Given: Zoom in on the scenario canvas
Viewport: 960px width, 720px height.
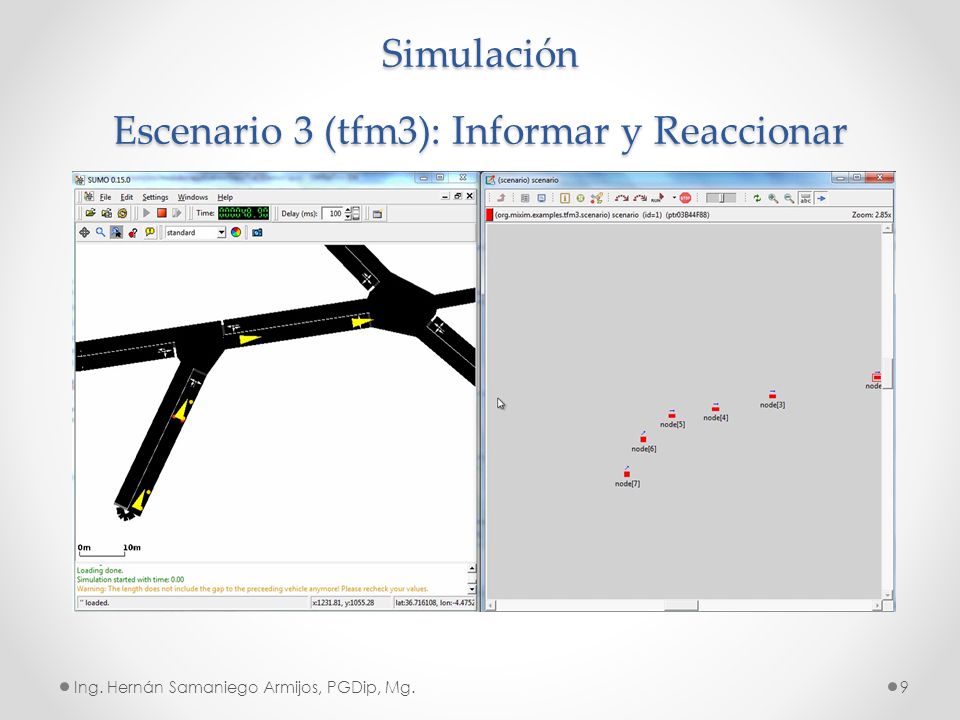Looking at the screenshot, I should coord(773,198).
